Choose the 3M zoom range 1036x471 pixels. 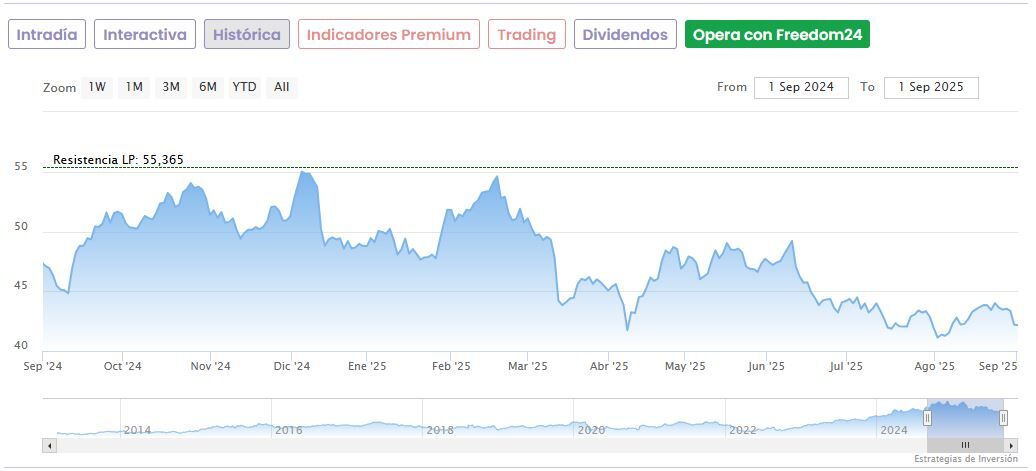(171, 87)
